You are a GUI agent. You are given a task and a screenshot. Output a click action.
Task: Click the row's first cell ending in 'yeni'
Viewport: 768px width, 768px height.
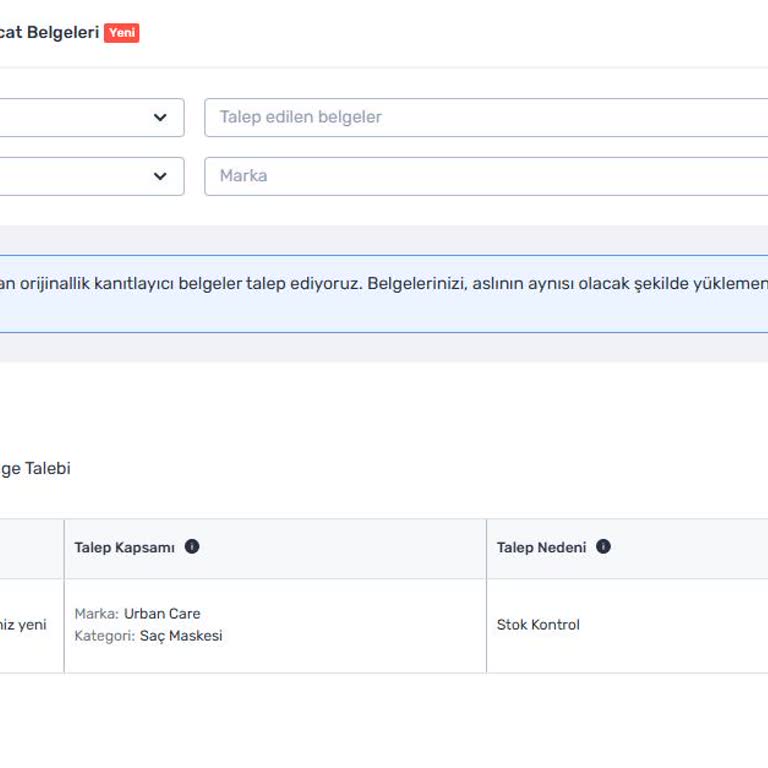tap(25, 625)
